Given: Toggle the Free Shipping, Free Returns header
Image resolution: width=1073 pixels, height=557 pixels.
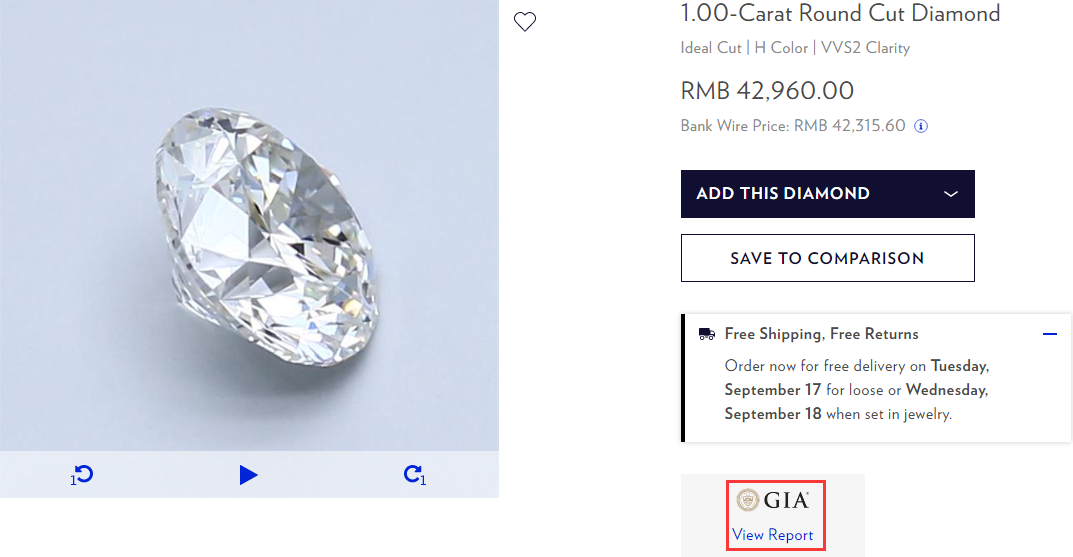Looking at the screenshot, I should [x=821, y=334].
